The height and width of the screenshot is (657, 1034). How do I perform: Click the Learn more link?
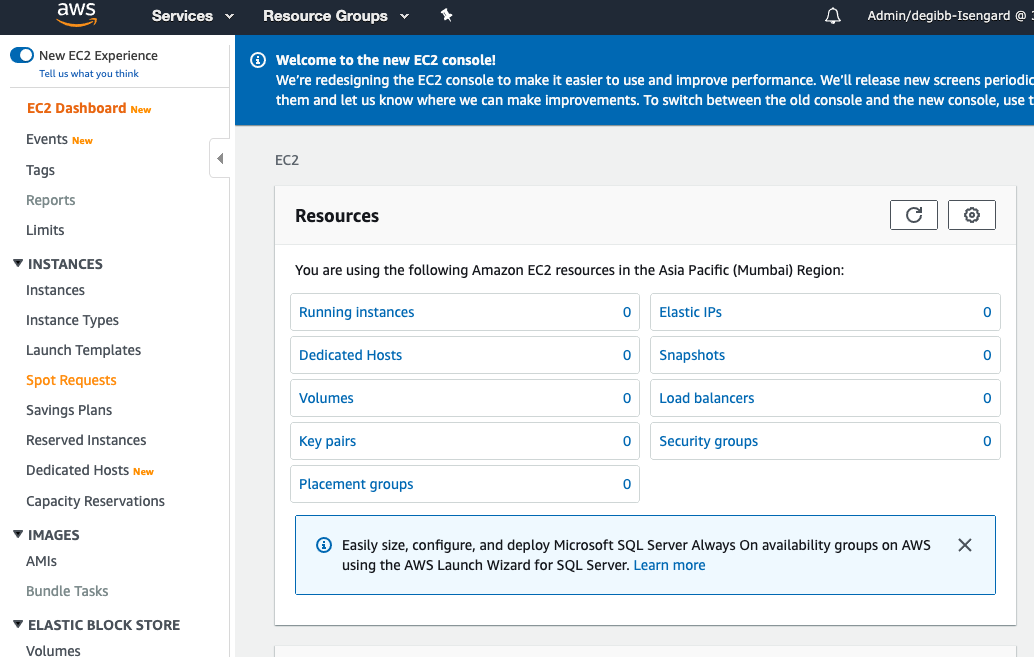point(668,564)
